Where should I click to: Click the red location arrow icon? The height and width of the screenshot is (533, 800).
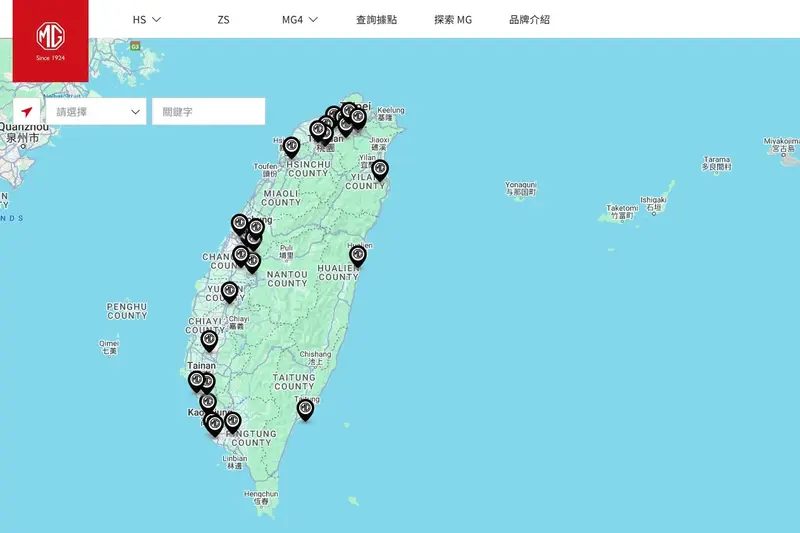27,112
